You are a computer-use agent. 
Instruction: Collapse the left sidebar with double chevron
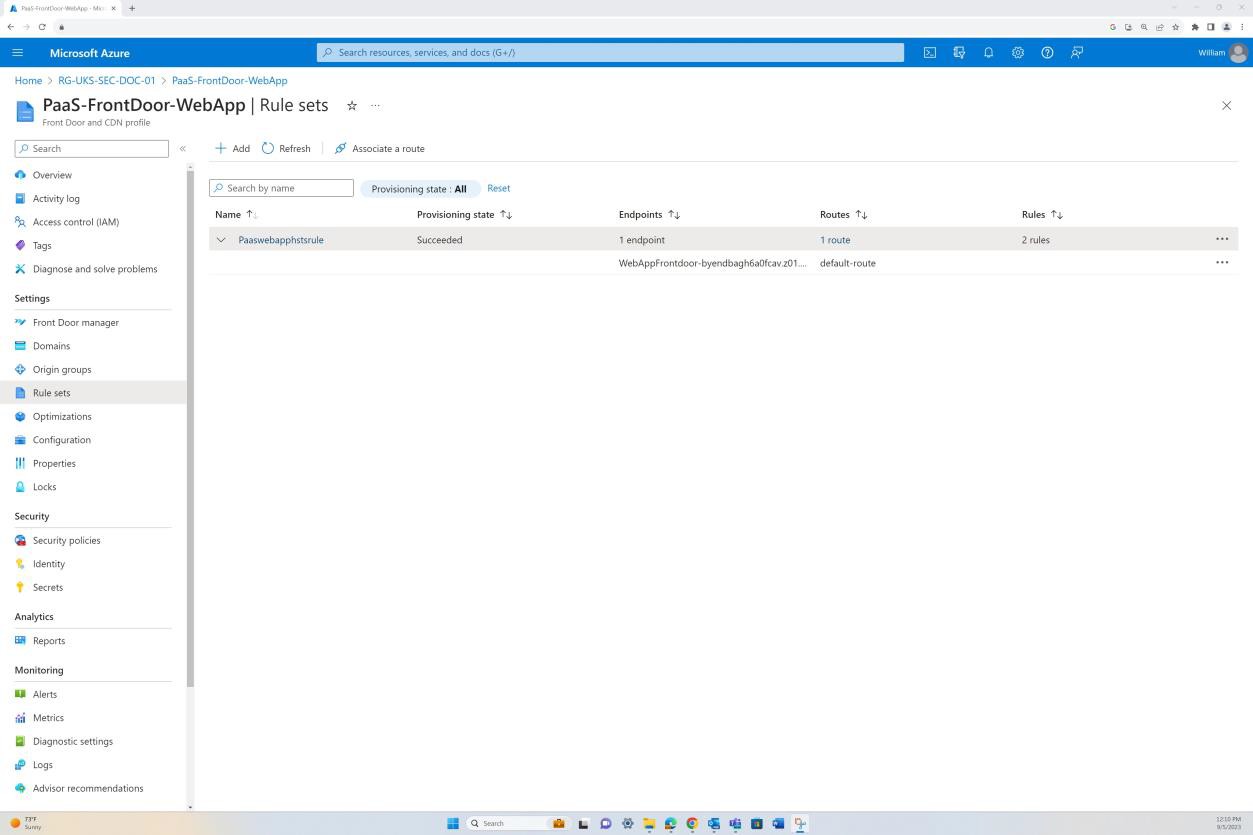183,148
